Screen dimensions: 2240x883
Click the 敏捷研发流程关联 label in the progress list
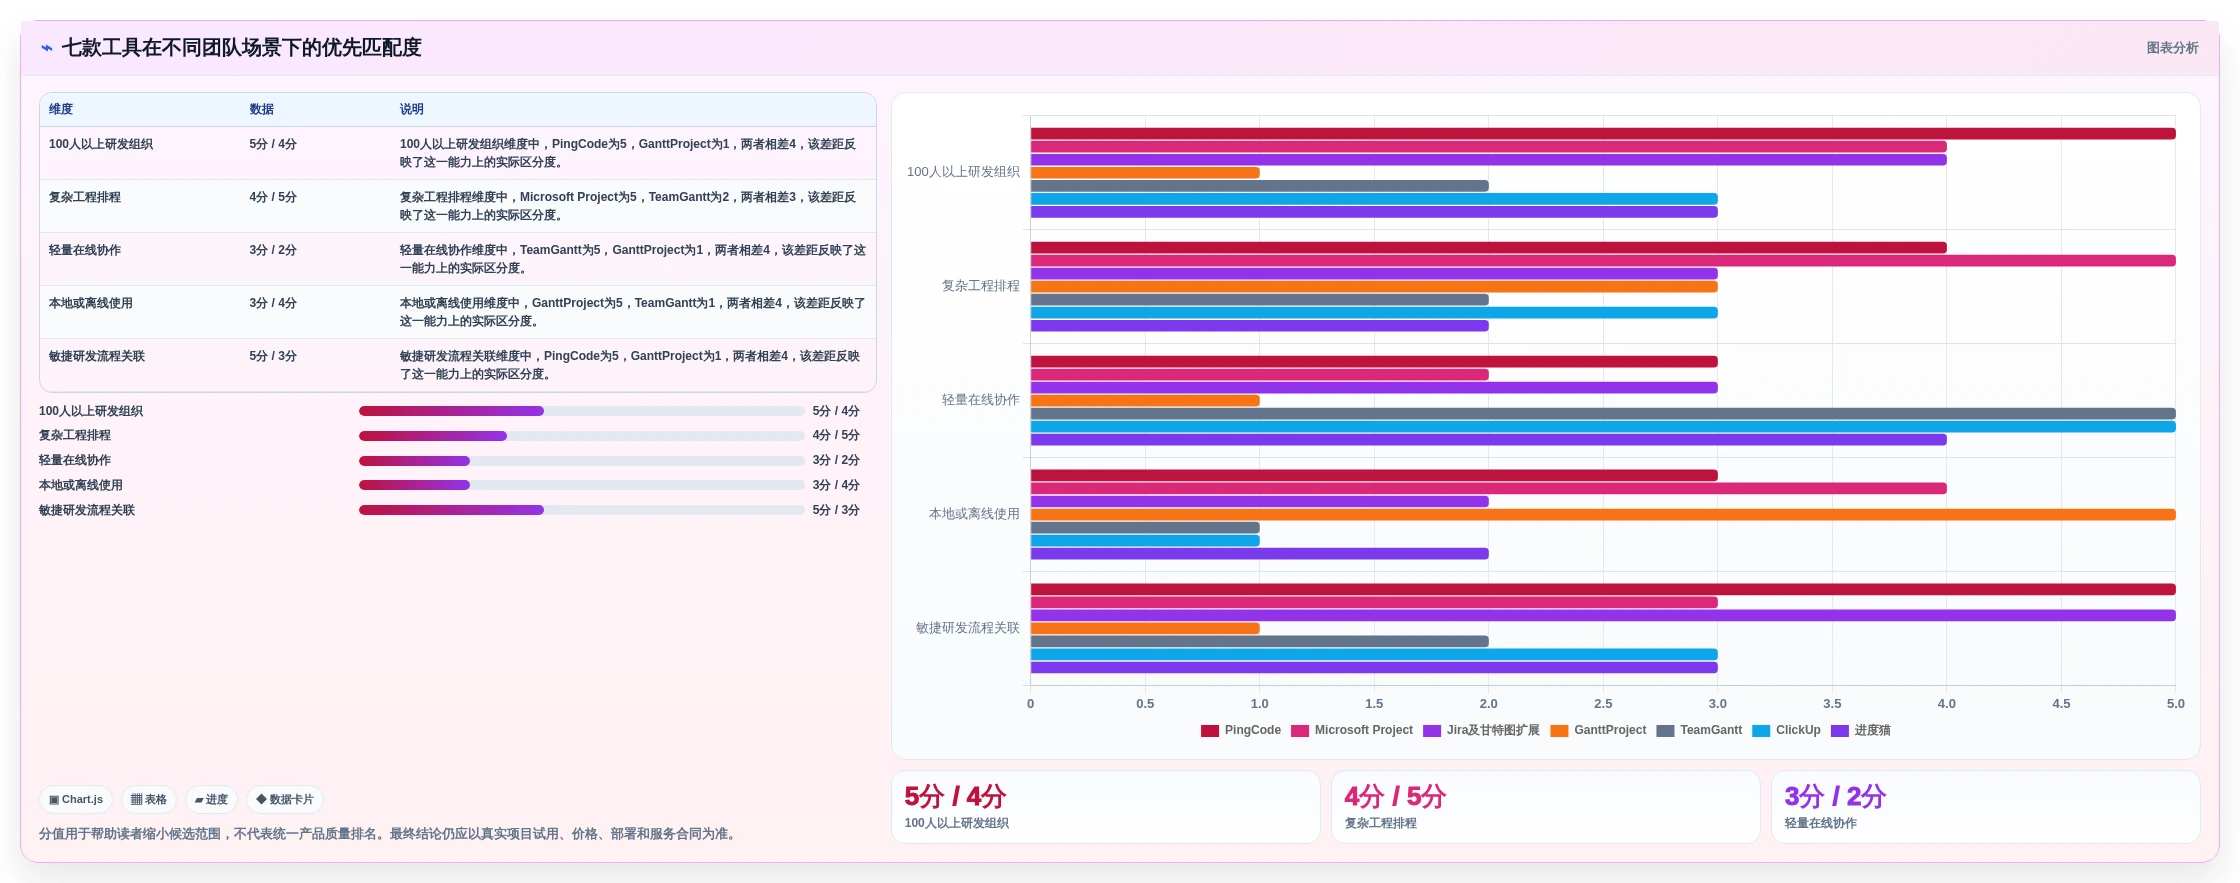coord(87,510)
